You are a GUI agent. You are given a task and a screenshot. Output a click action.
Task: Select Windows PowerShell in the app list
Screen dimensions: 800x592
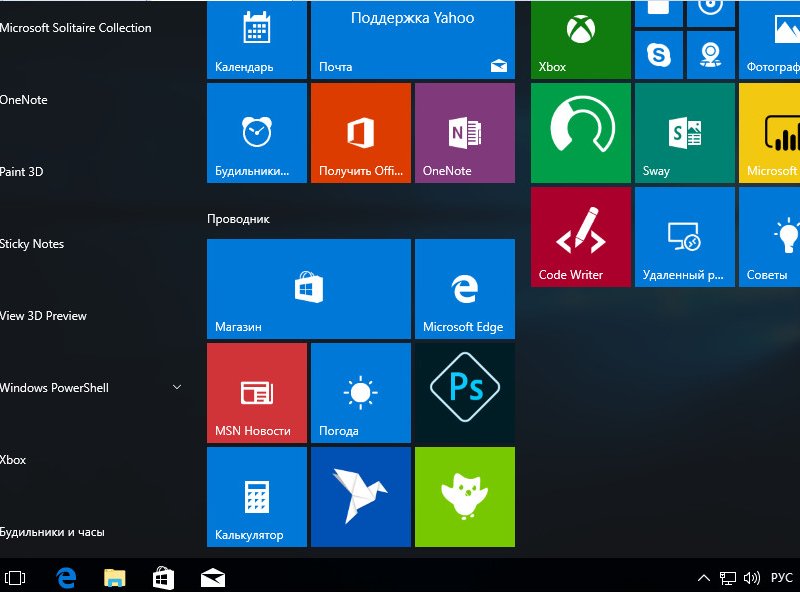click(x=54, y=388)
